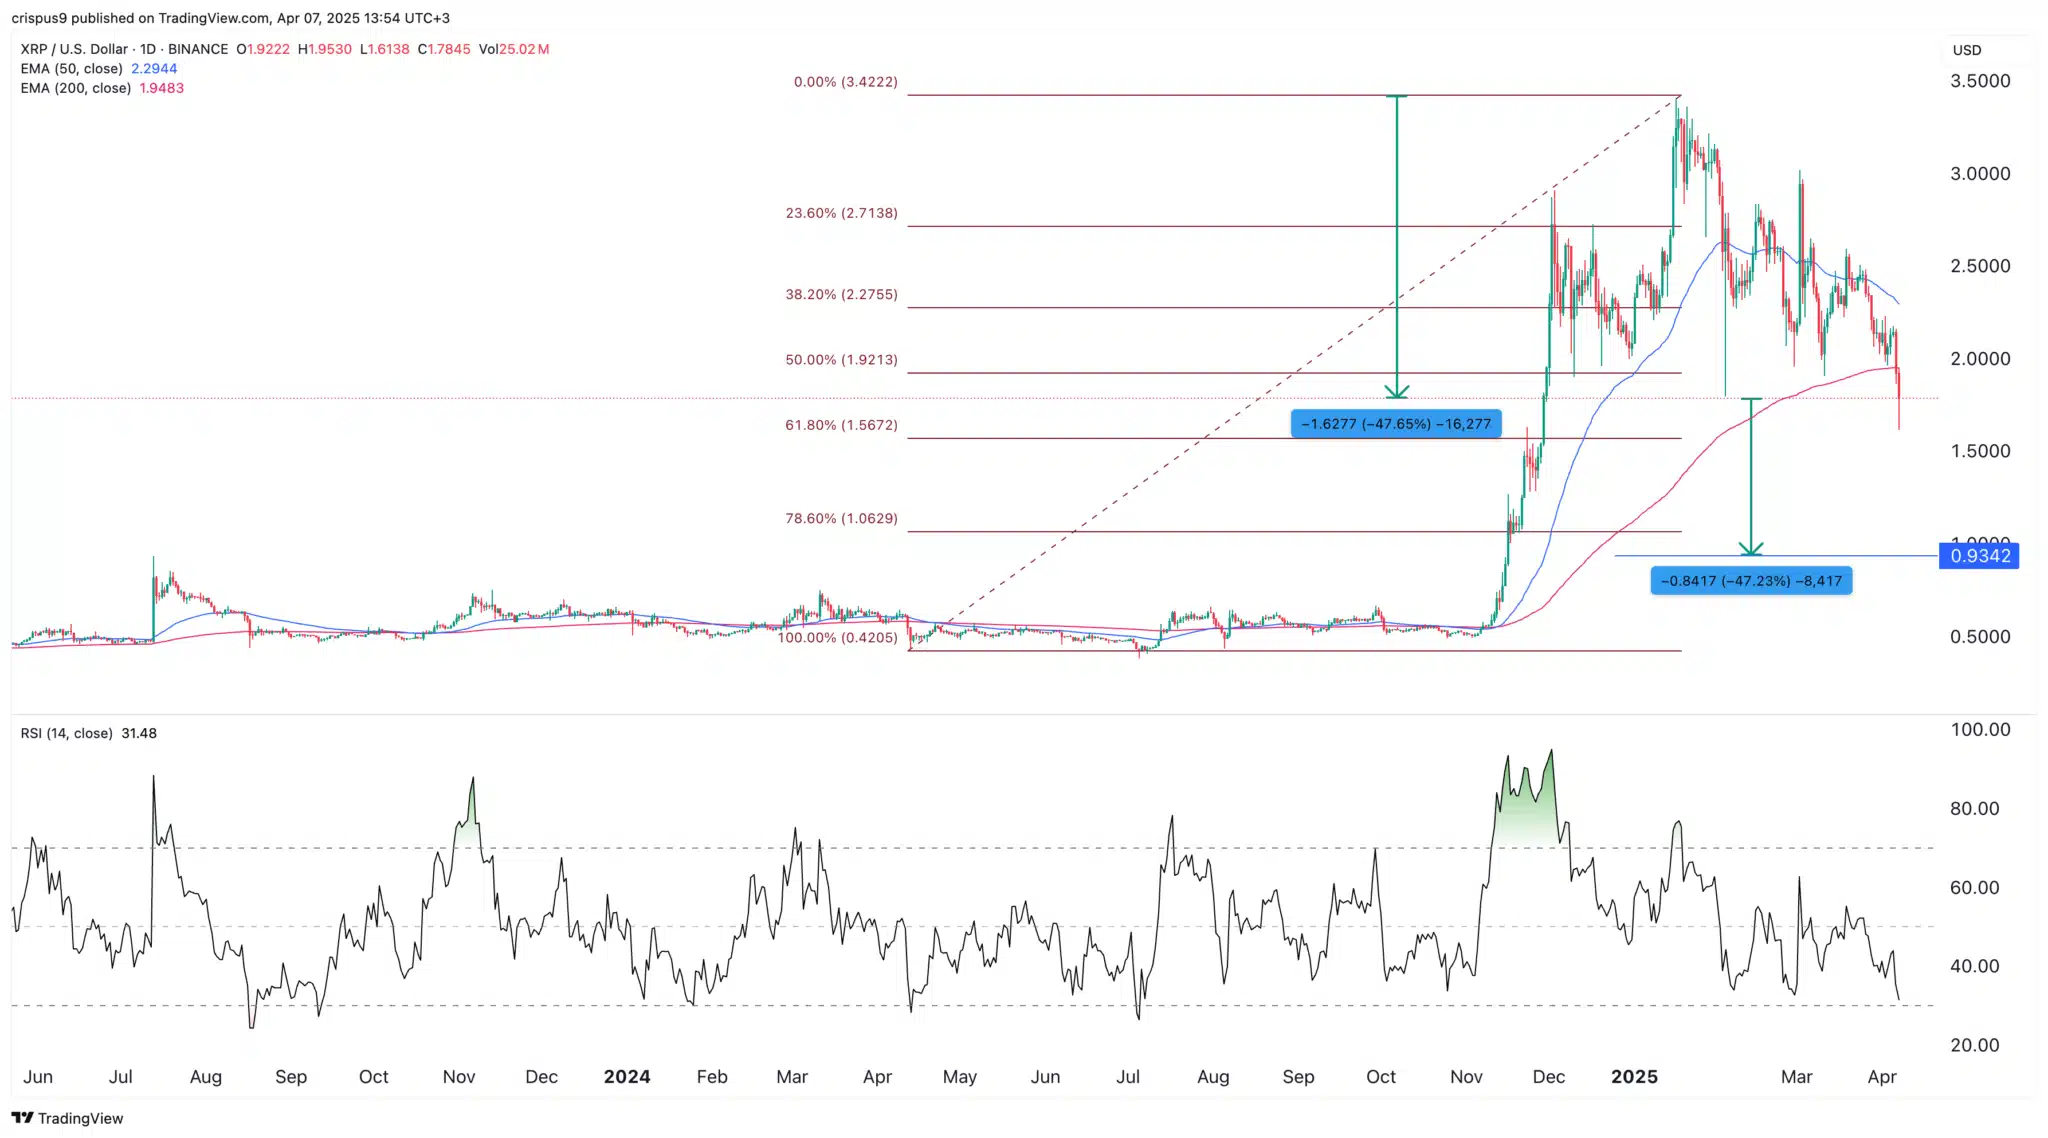Click the −1.6277 (−47.65%) measurement label
The width and height of the screenshot is (2048, 1138).
pyautogui.click(x=1396, y=423)
